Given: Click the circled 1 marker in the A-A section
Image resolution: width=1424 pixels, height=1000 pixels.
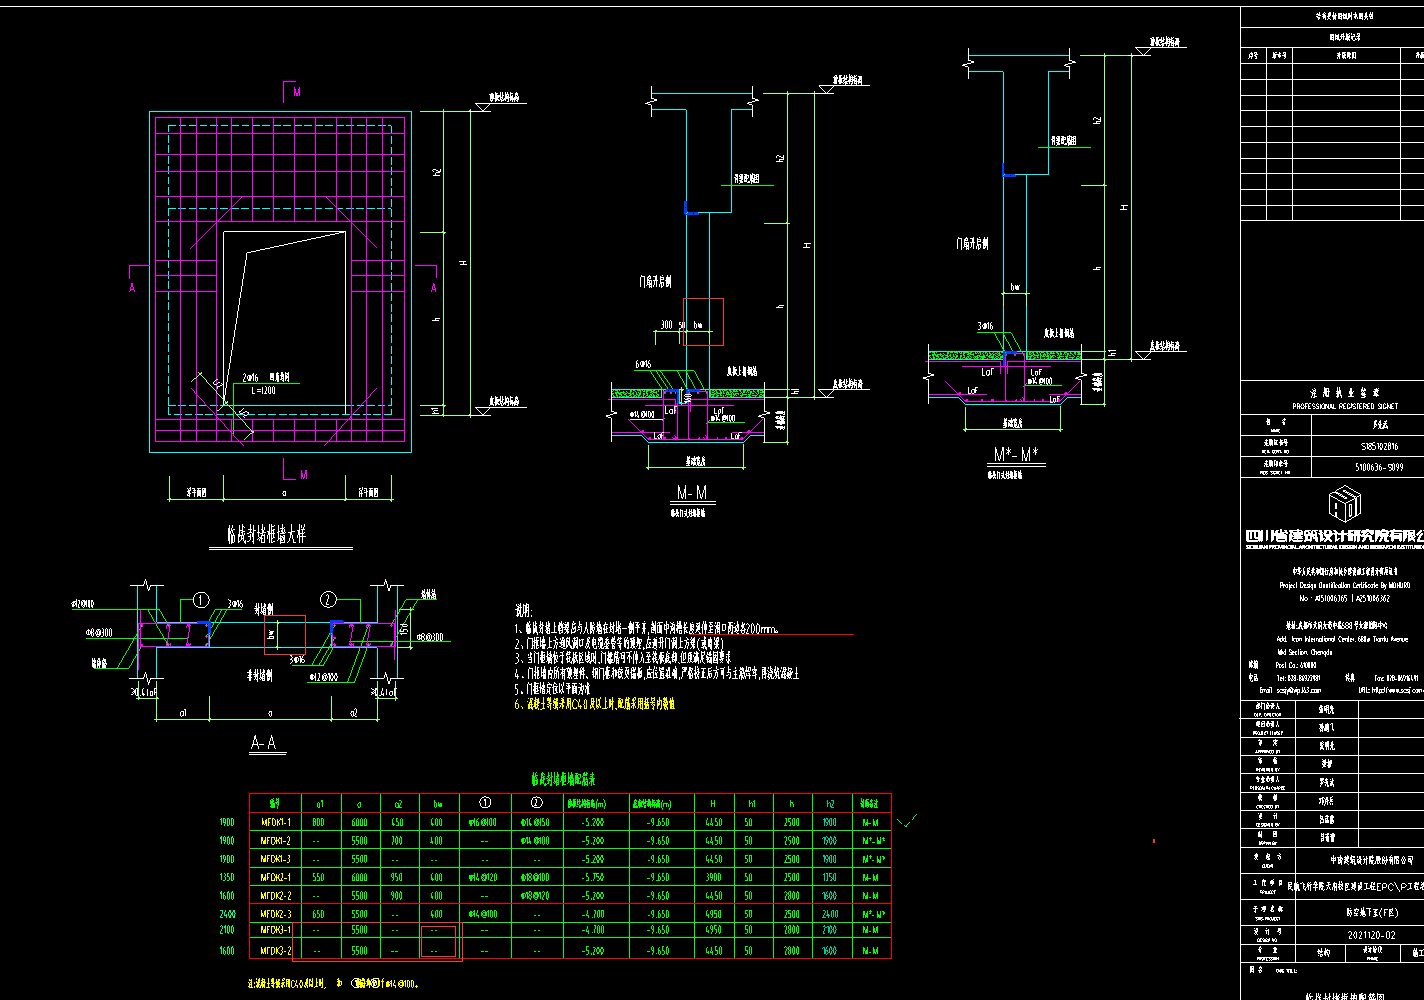Looking at the screenshot, I should pyautogui.click(x=201, y=600).
